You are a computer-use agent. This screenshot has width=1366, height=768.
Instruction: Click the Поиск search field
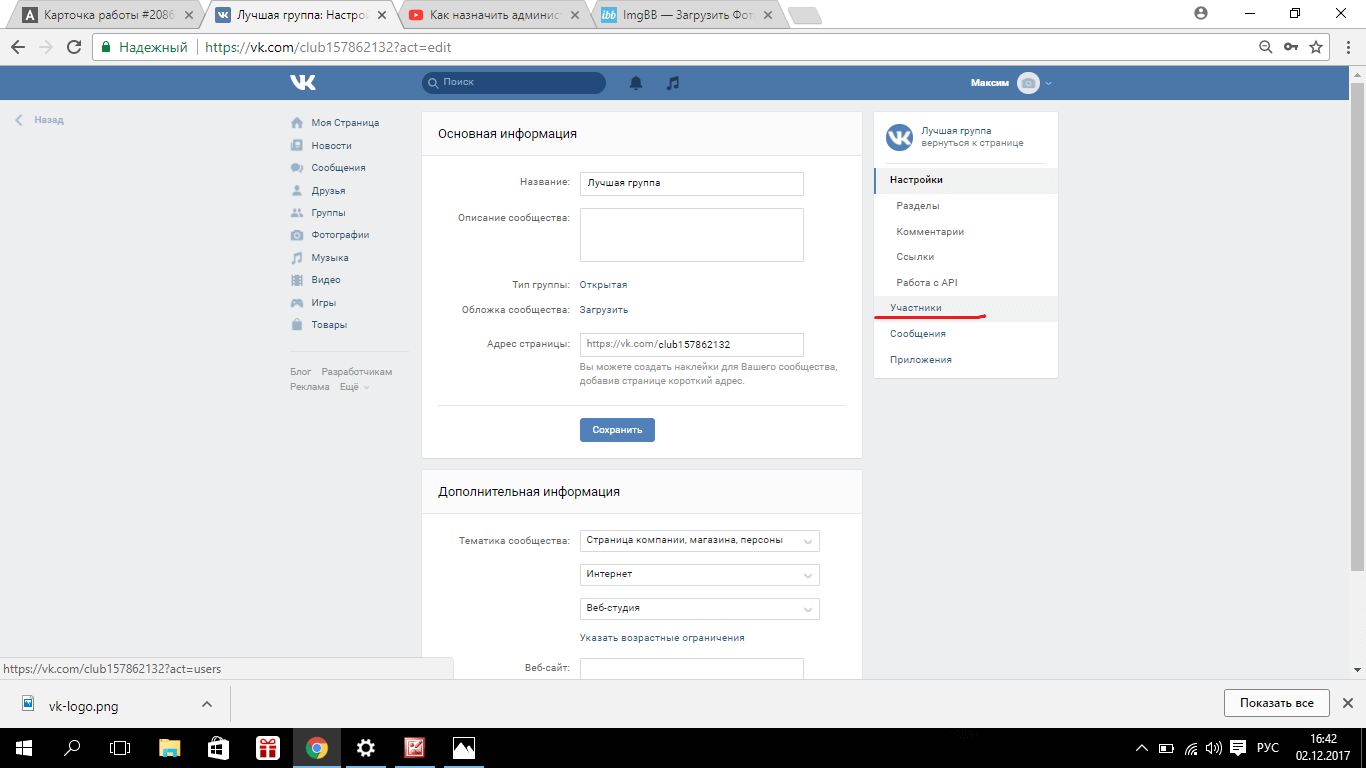[x=514, y=83]
